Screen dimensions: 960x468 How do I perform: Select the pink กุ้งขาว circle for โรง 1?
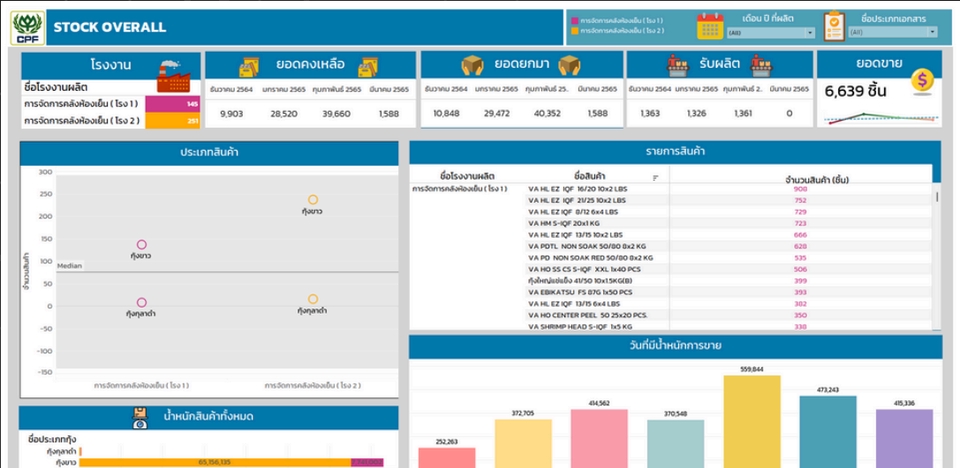141,244
